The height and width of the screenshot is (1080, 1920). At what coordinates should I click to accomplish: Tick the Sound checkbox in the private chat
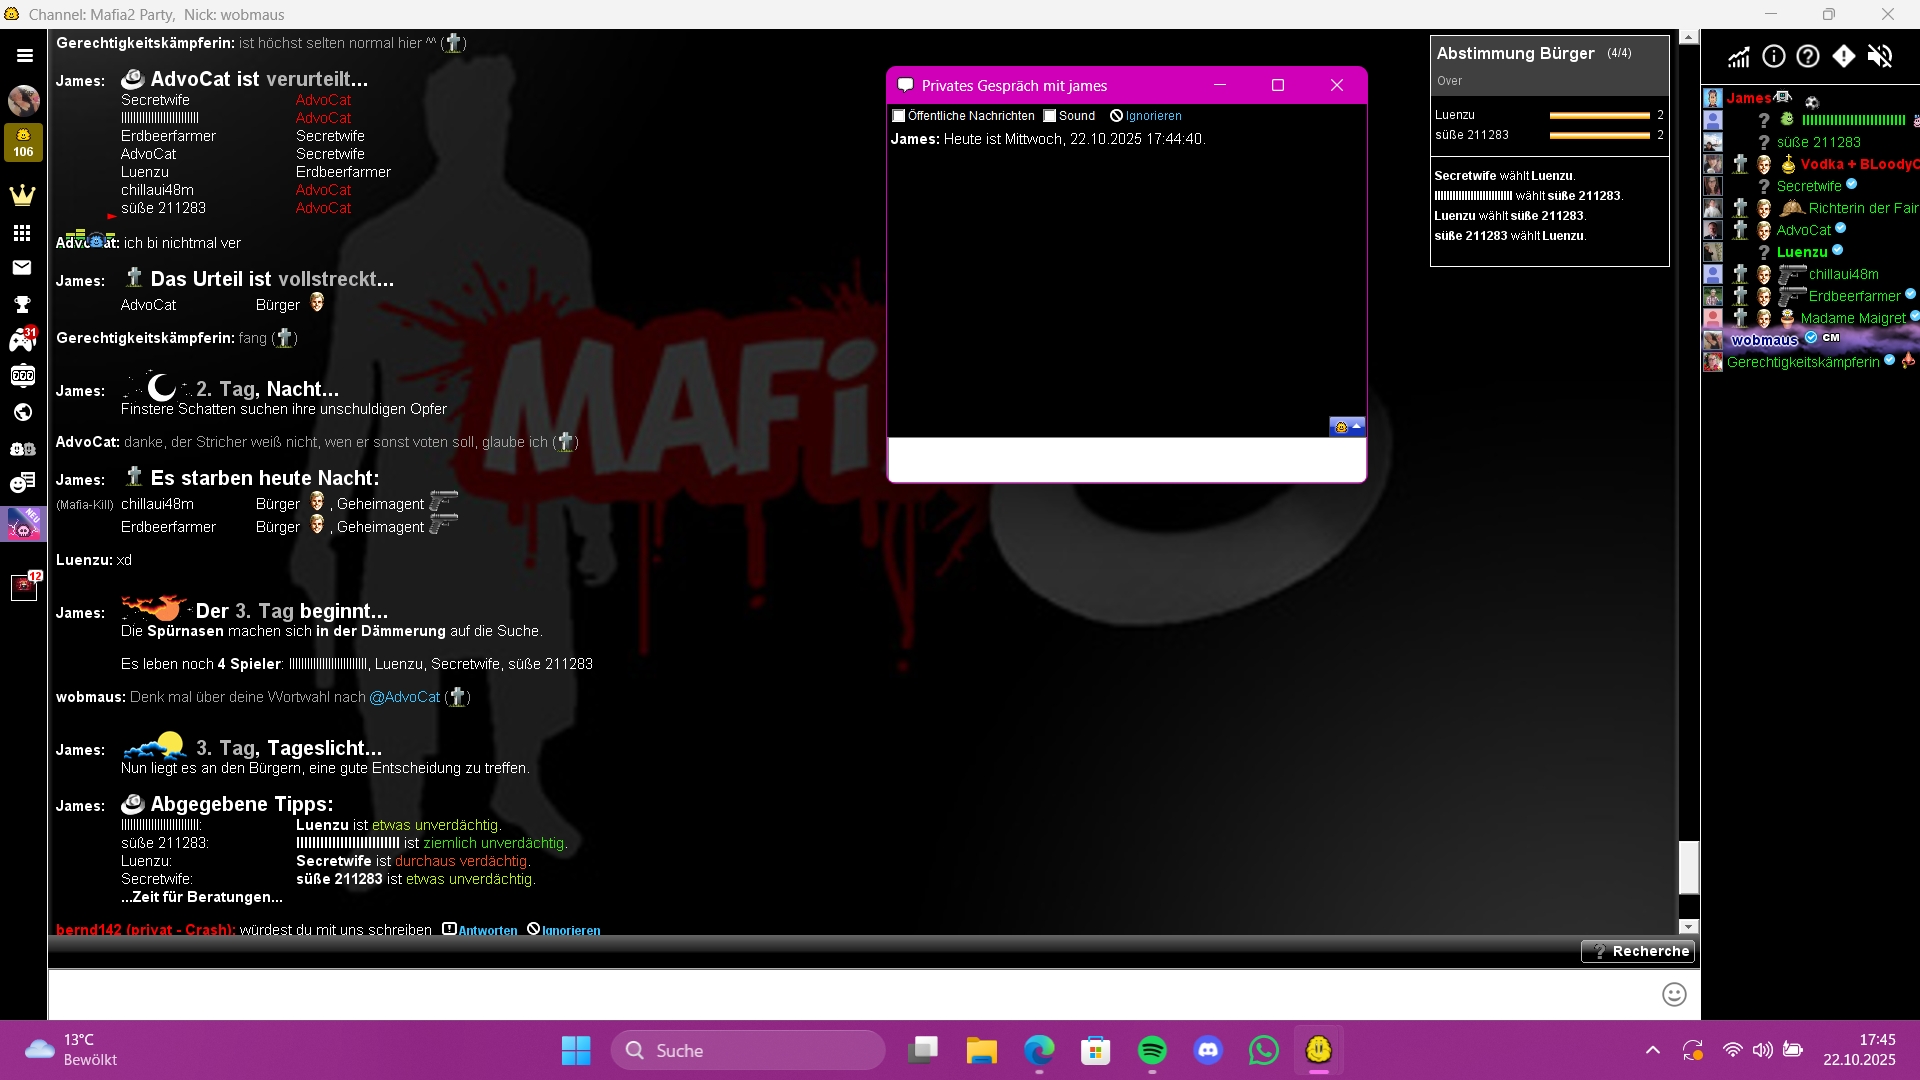1050,116
